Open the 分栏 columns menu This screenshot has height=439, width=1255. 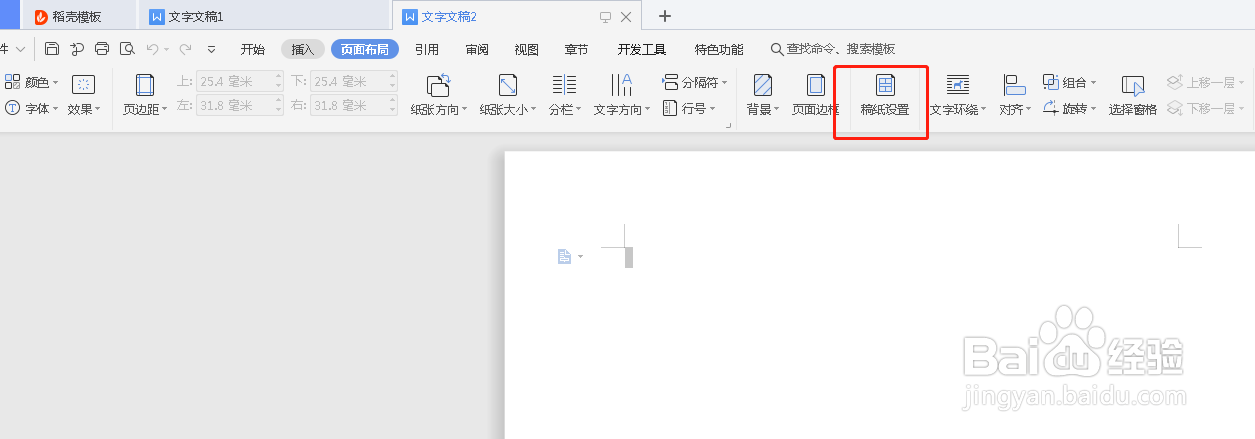(565, 95)
